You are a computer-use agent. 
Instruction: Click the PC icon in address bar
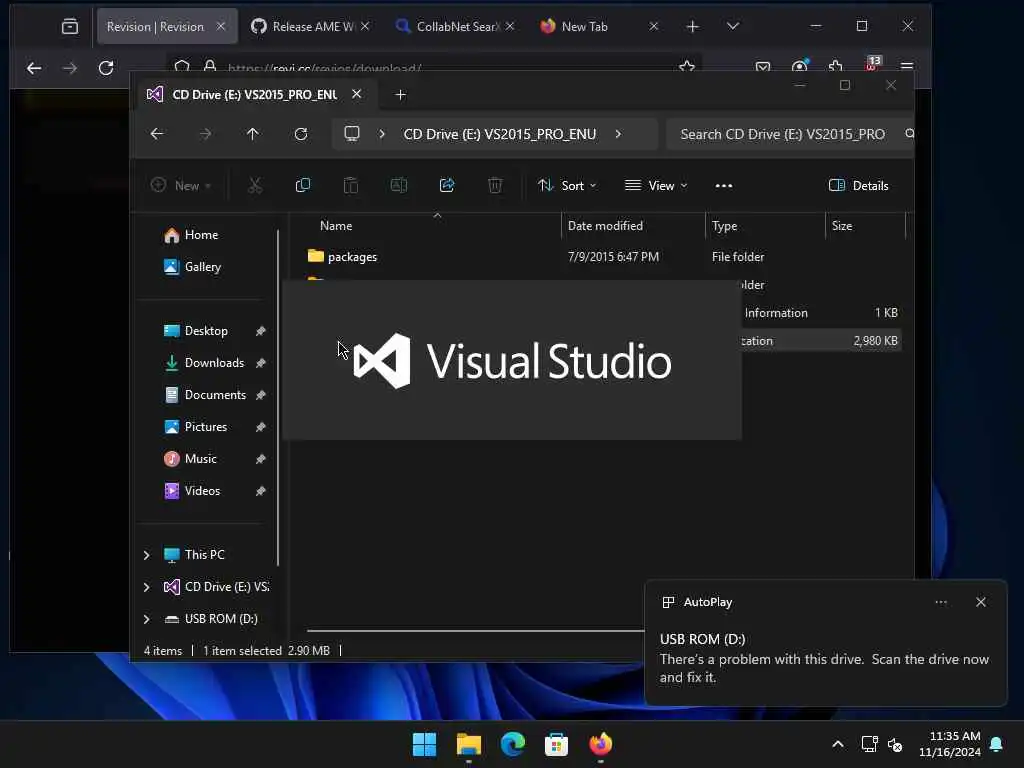tap(352, 134)
